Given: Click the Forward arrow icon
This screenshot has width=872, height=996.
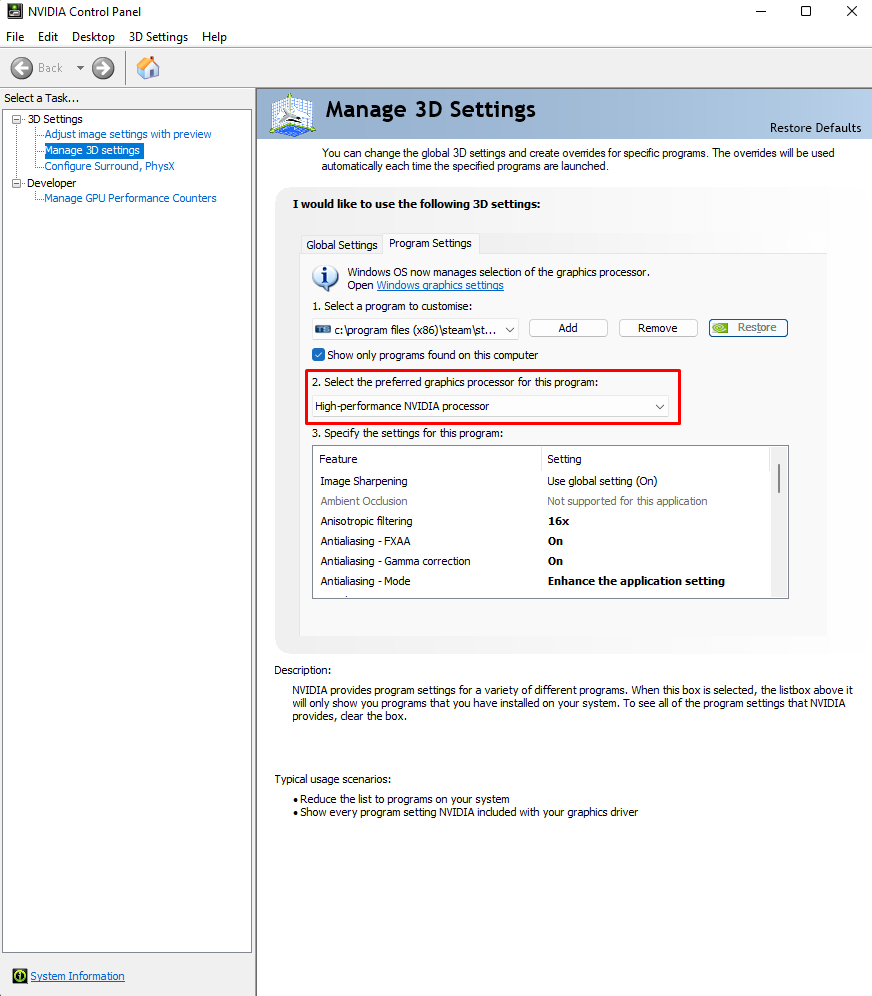Looking at the screenshot, I should click(x=103, y=68).
